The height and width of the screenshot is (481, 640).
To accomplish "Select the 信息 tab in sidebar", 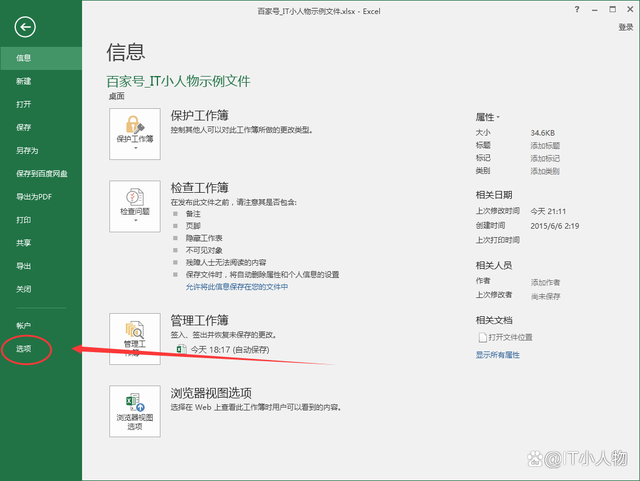I will point(41,58).
